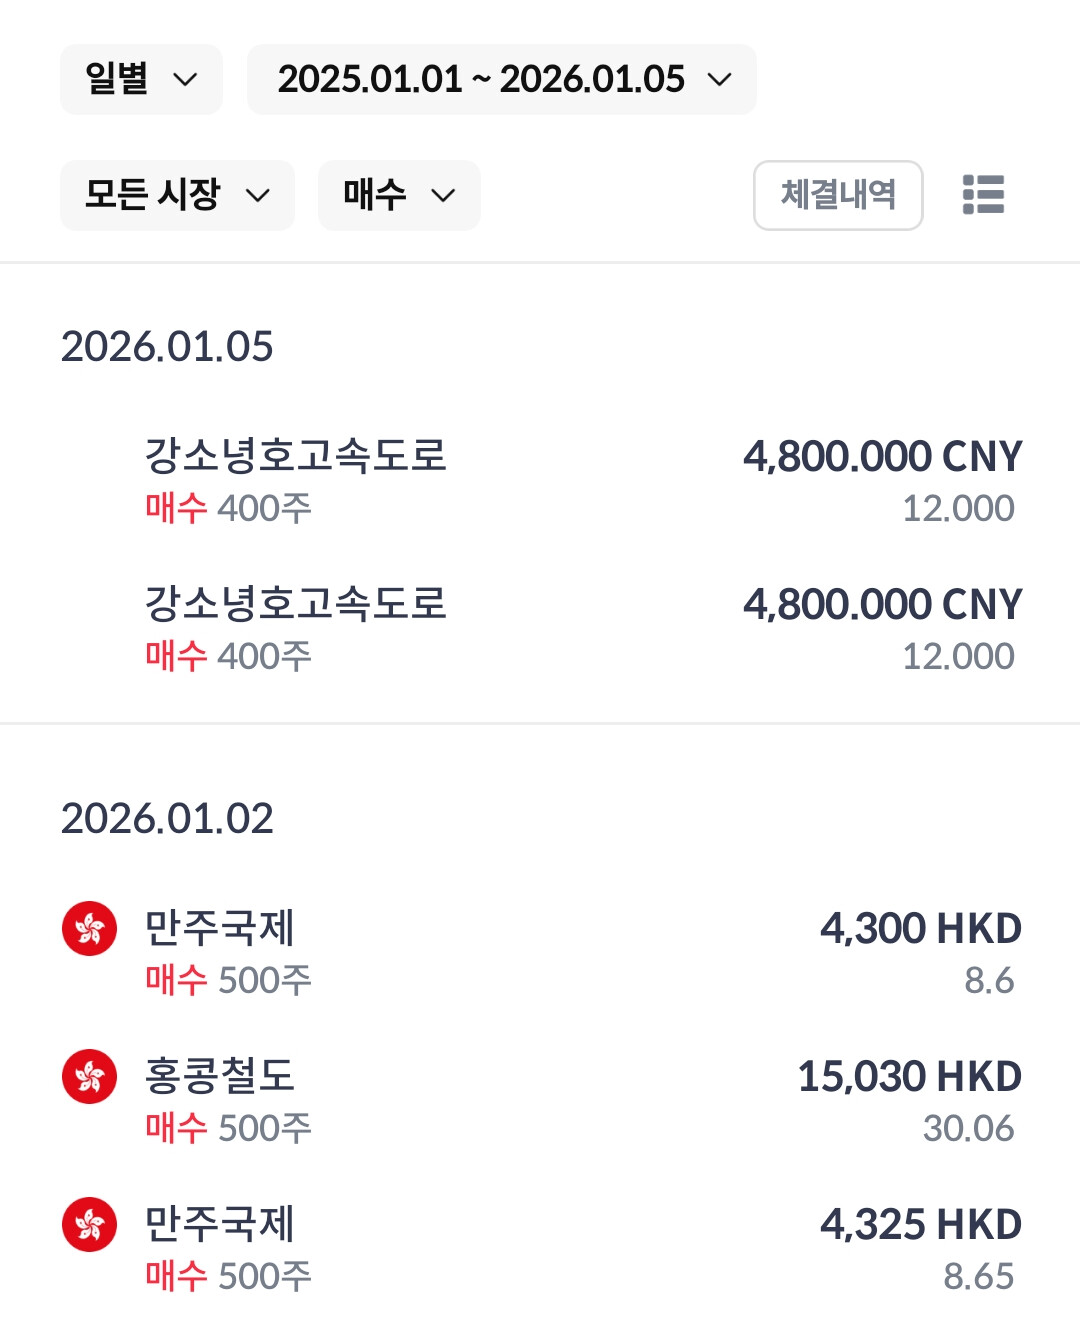The width and height of the screenshot is (1080, 1342).
Task: Expand the 매수 trade type dropdown
Action: pyautogui.click(x=399, y=195)
